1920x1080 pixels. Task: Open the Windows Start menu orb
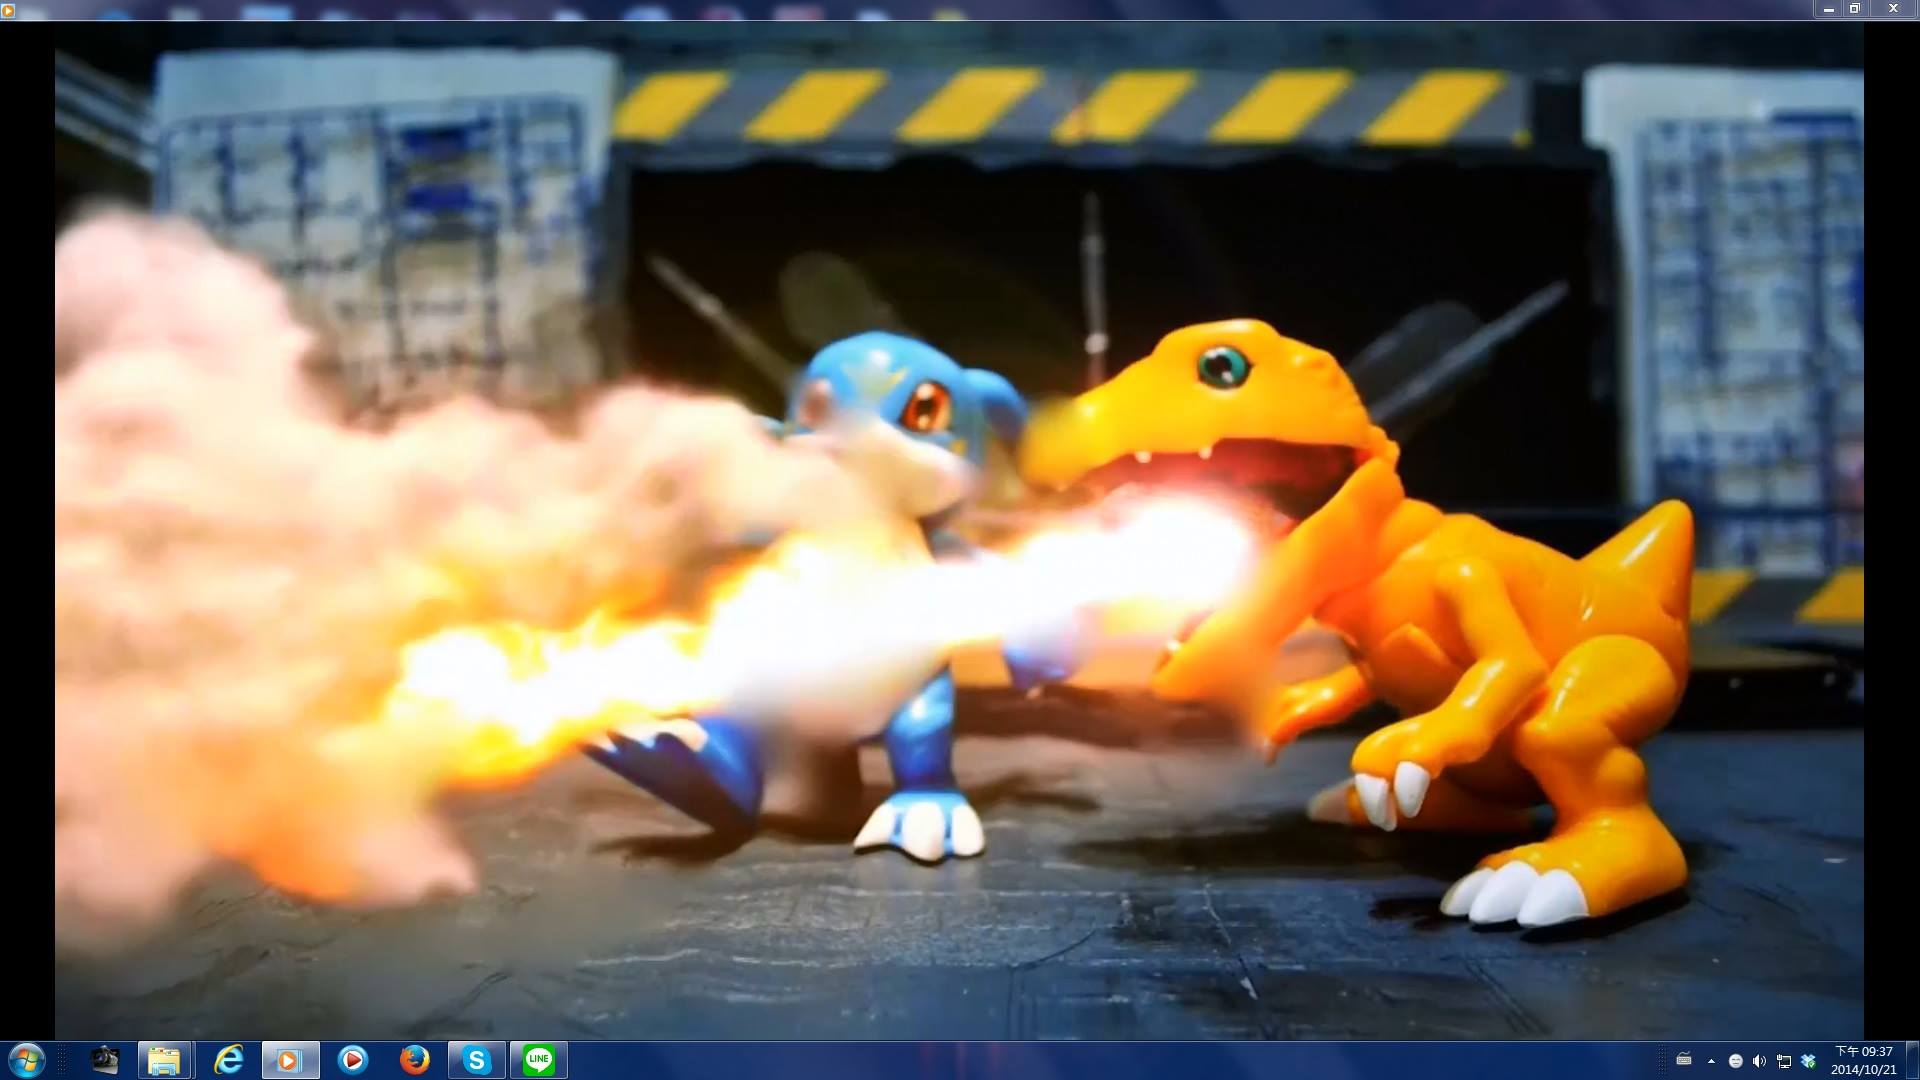click(x=26, y=1060)
